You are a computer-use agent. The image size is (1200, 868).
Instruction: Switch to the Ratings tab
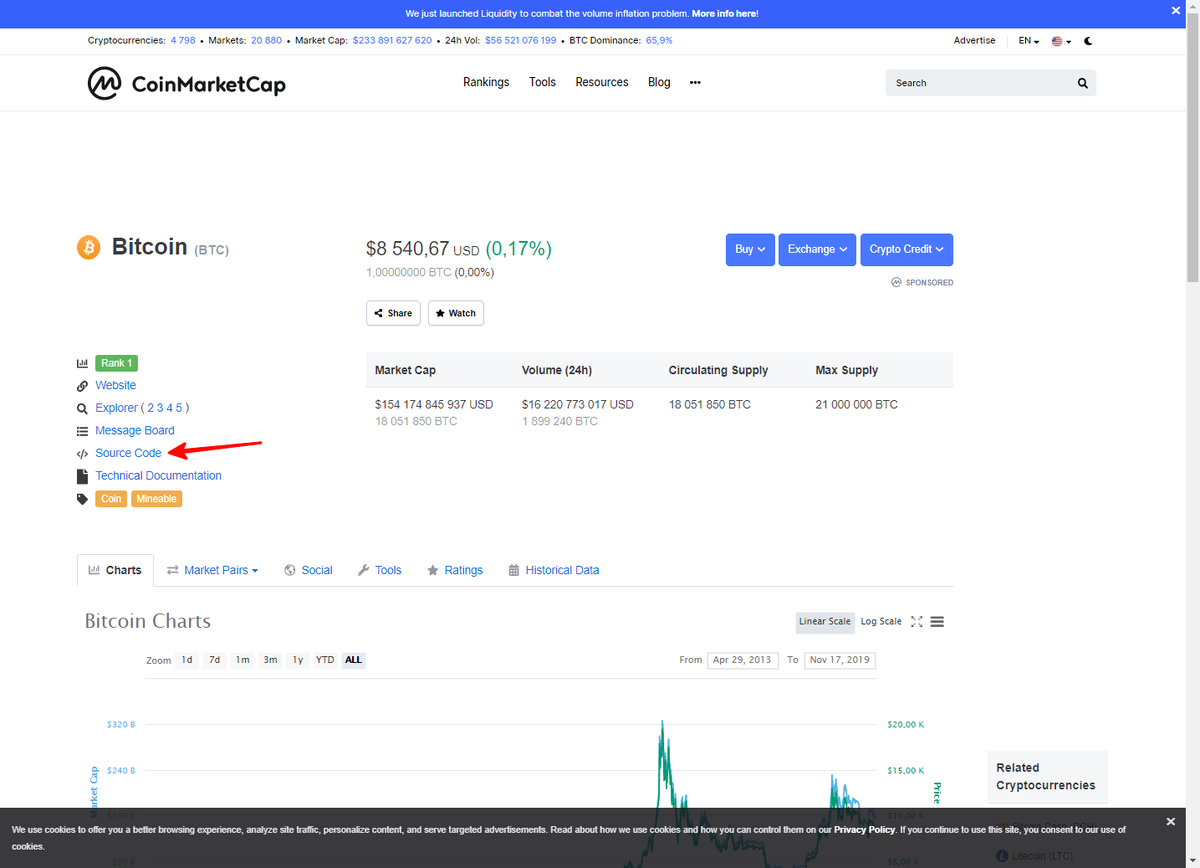tap(455, 570)
